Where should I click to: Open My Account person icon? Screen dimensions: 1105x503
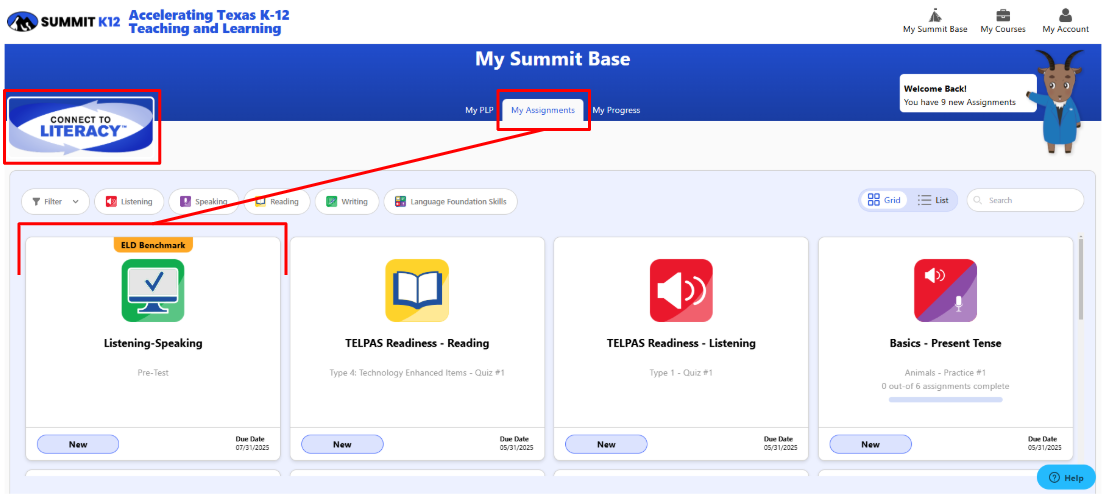click(x=1066, y=15)
